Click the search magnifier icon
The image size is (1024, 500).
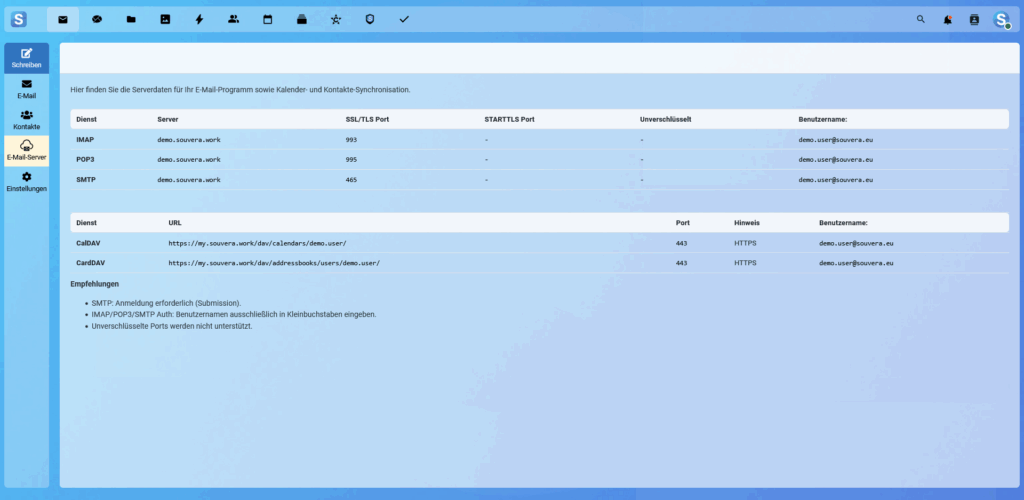point(921,19)
